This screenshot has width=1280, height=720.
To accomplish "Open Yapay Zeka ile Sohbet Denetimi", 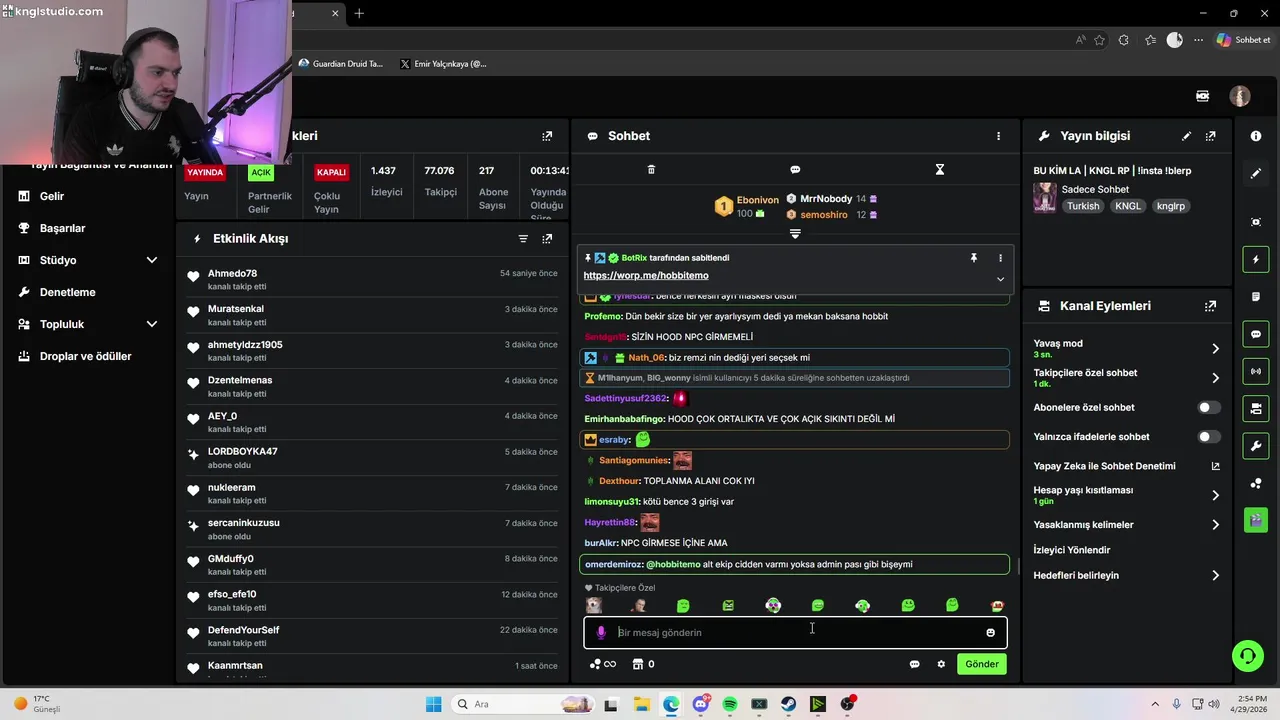I will point(1127,466).
